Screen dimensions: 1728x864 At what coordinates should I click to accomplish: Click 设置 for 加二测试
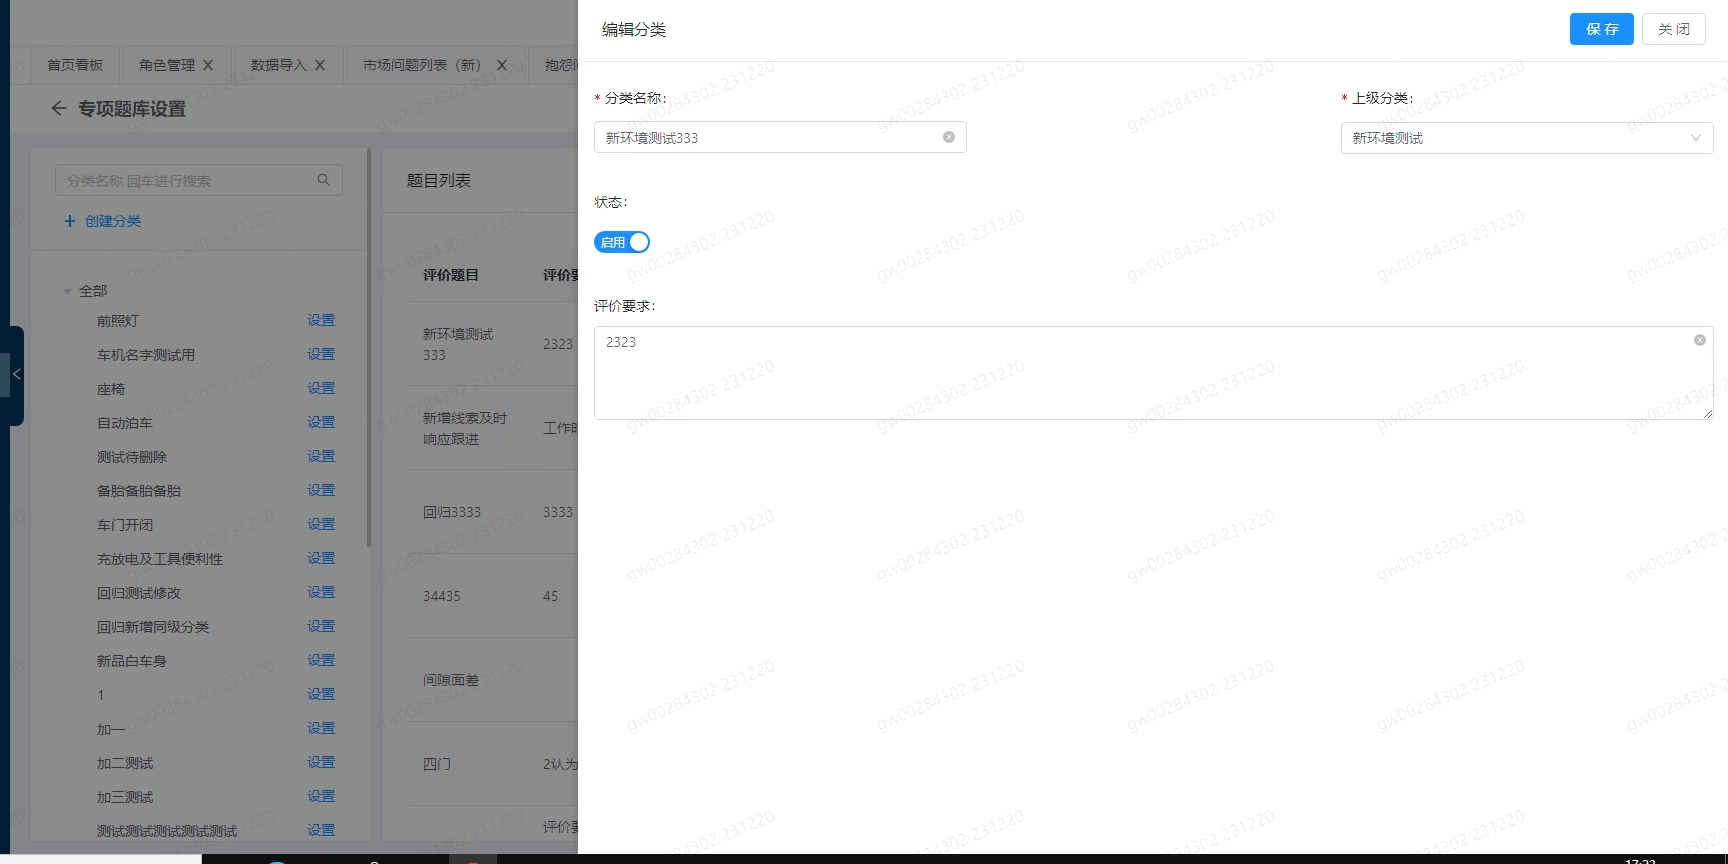pyautogui.click(x=321, y=762)
